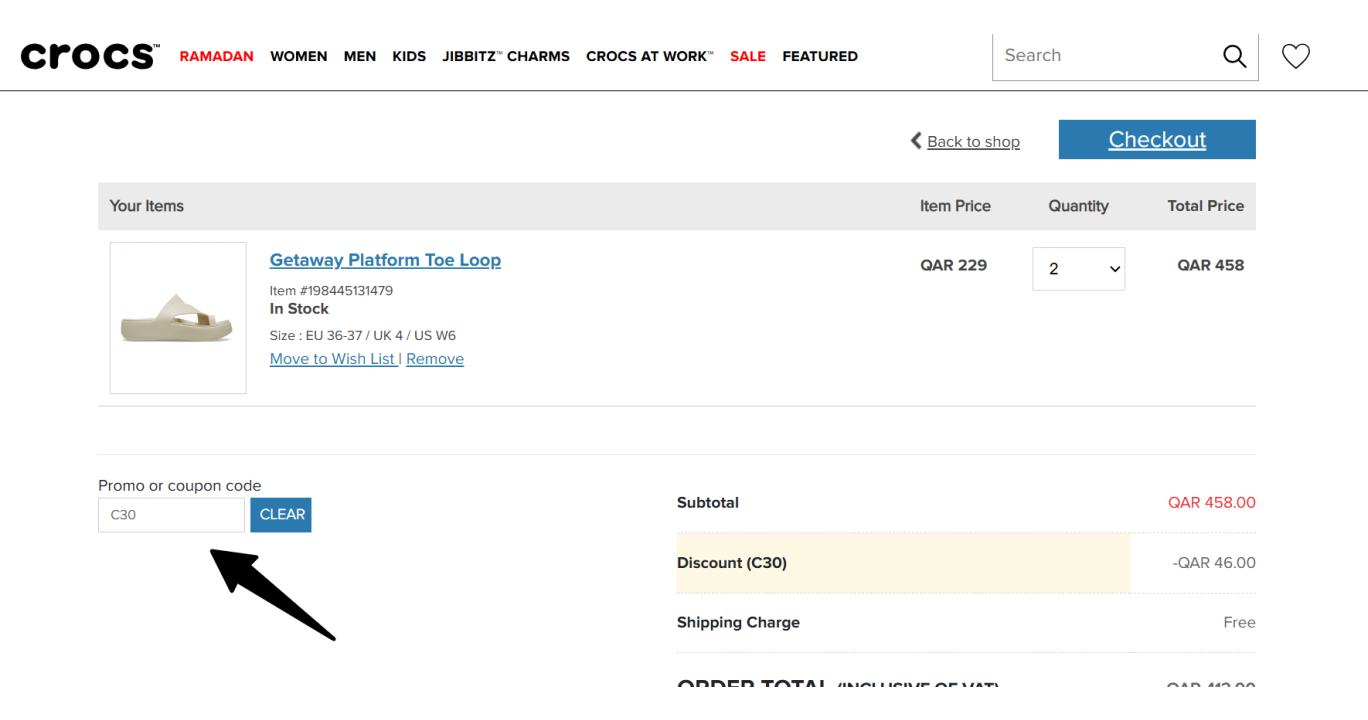Expand the quantity dropdown showing 2

tap(1078, 269)
